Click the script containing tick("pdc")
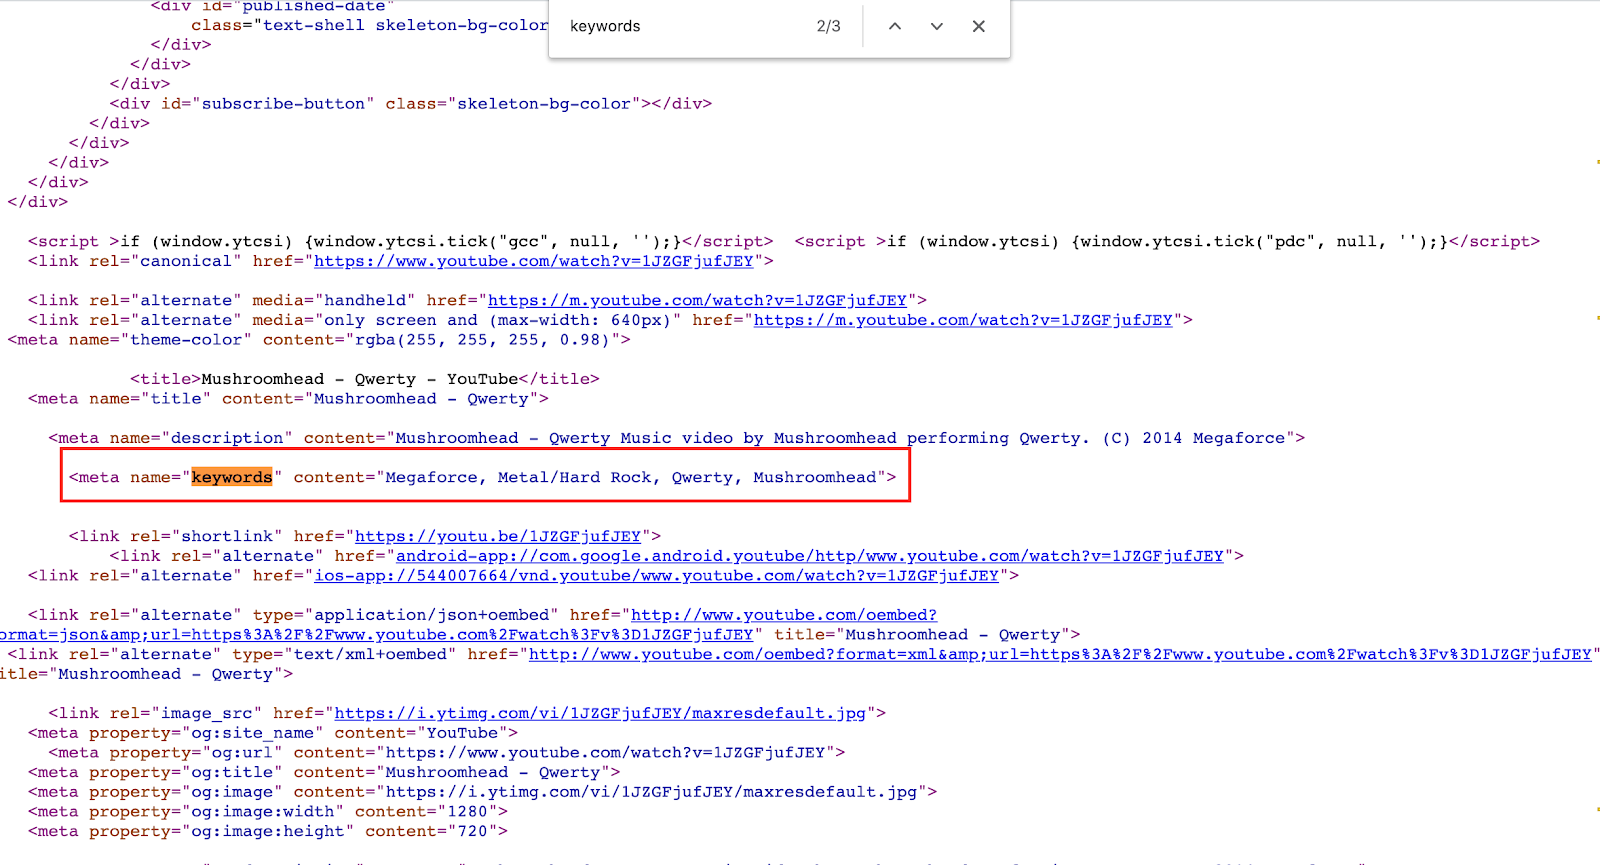This screenshot has width=1600, height=865. 1168,241
